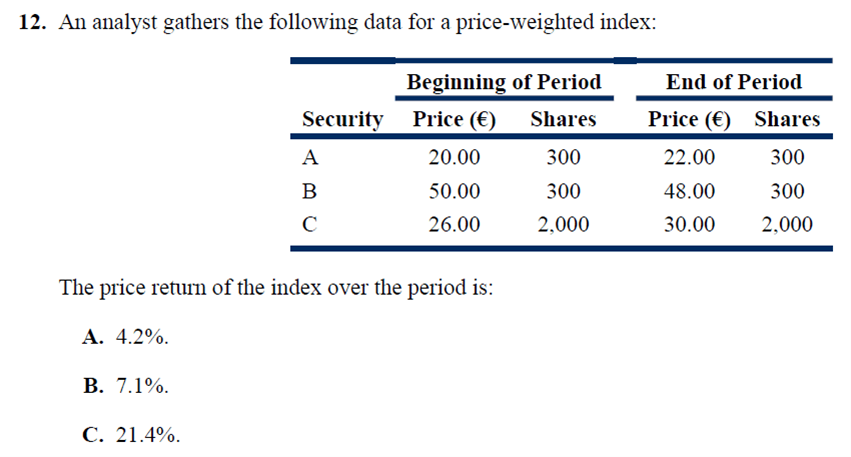Click the "End of Period" table header
Screen dimensions: 851x457
(733, 82)
